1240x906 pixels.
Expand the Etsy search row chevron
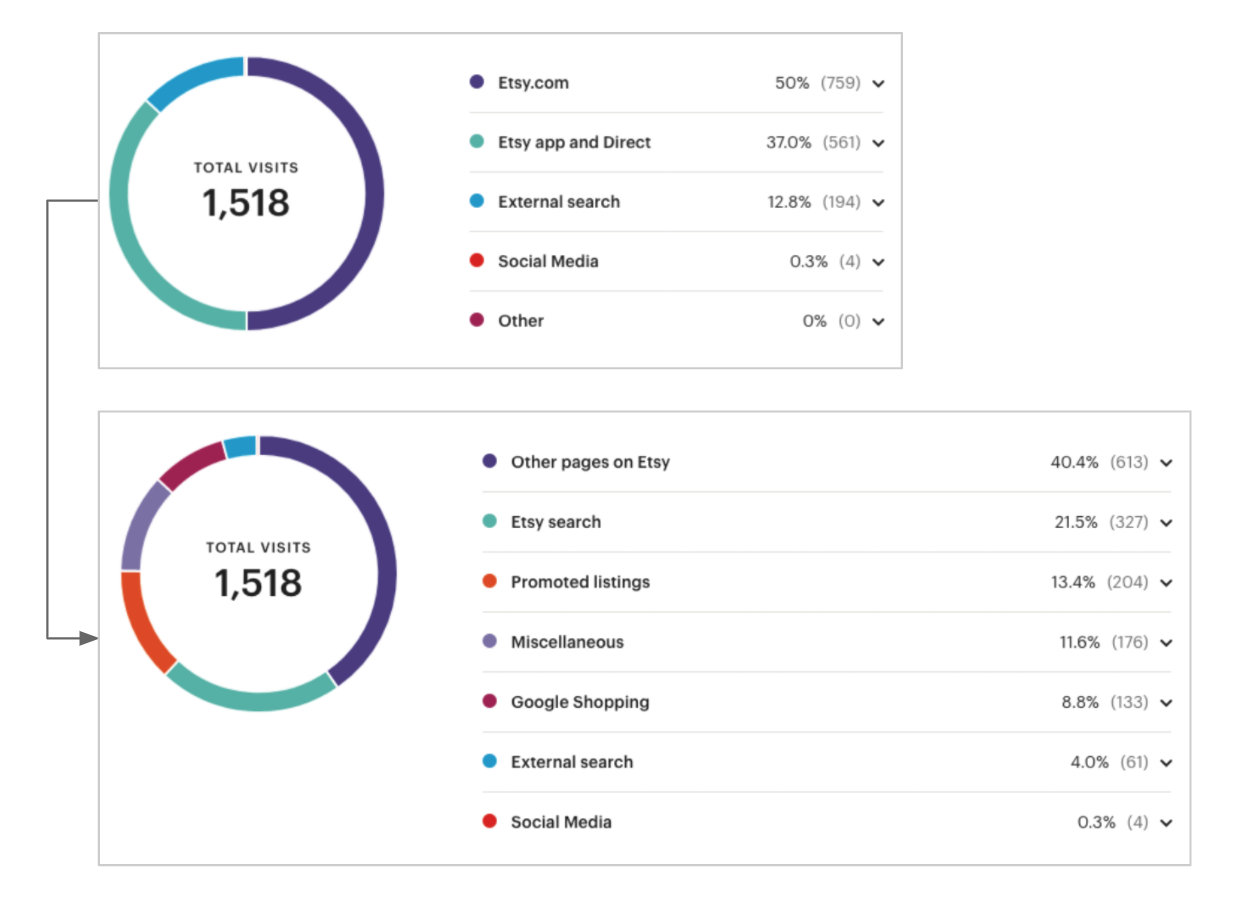pyautogui.click(x=1166, y=523)
